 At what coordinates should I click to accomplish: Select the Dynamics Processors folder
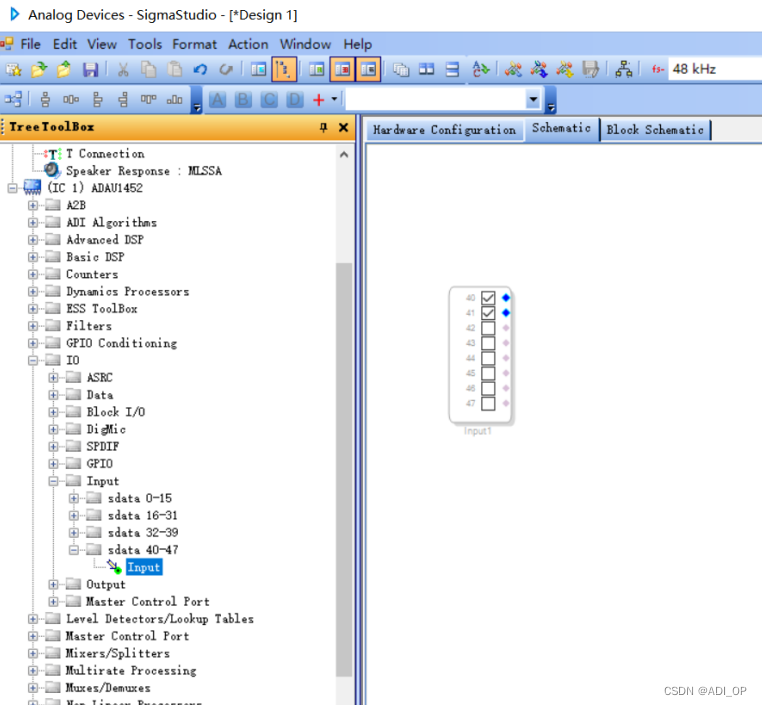[x=128, y=292]
